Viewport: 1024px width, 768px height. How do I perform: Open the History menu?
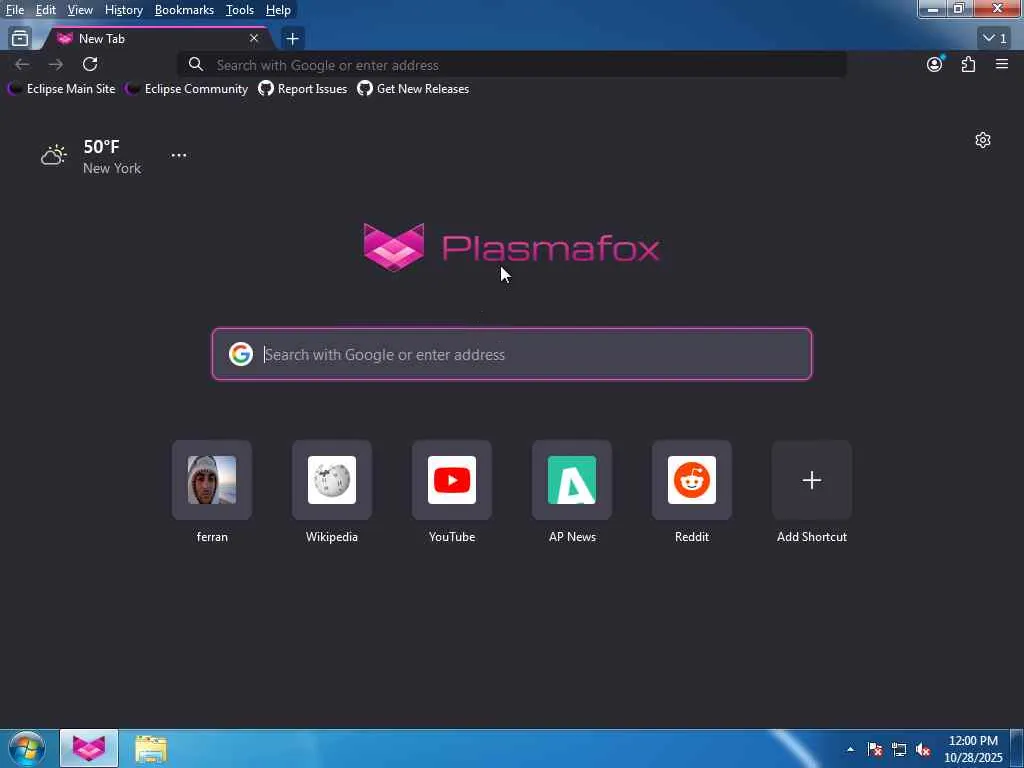(x=123, y=10)
